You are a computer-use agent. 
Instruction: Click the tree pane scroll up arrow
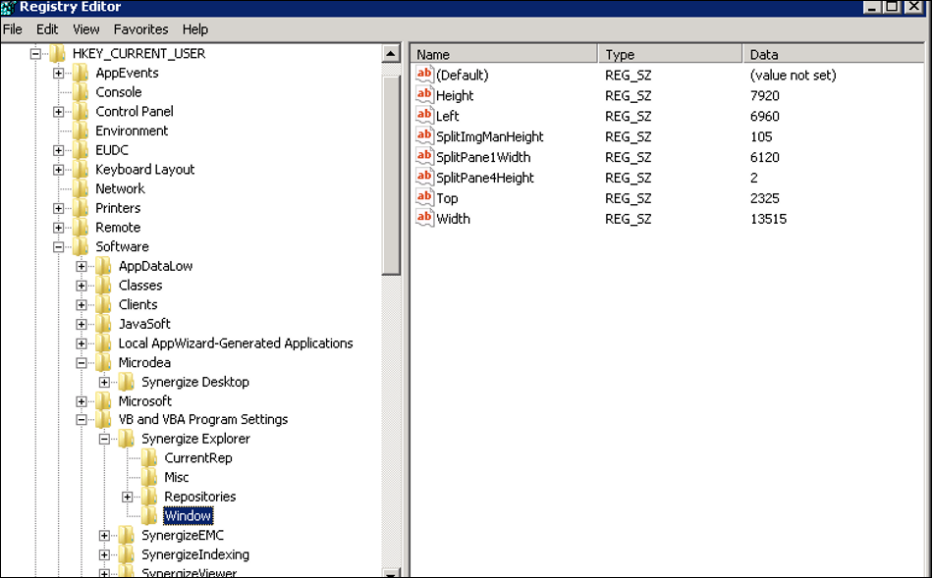pyautogui.click(x=391, y=54)
